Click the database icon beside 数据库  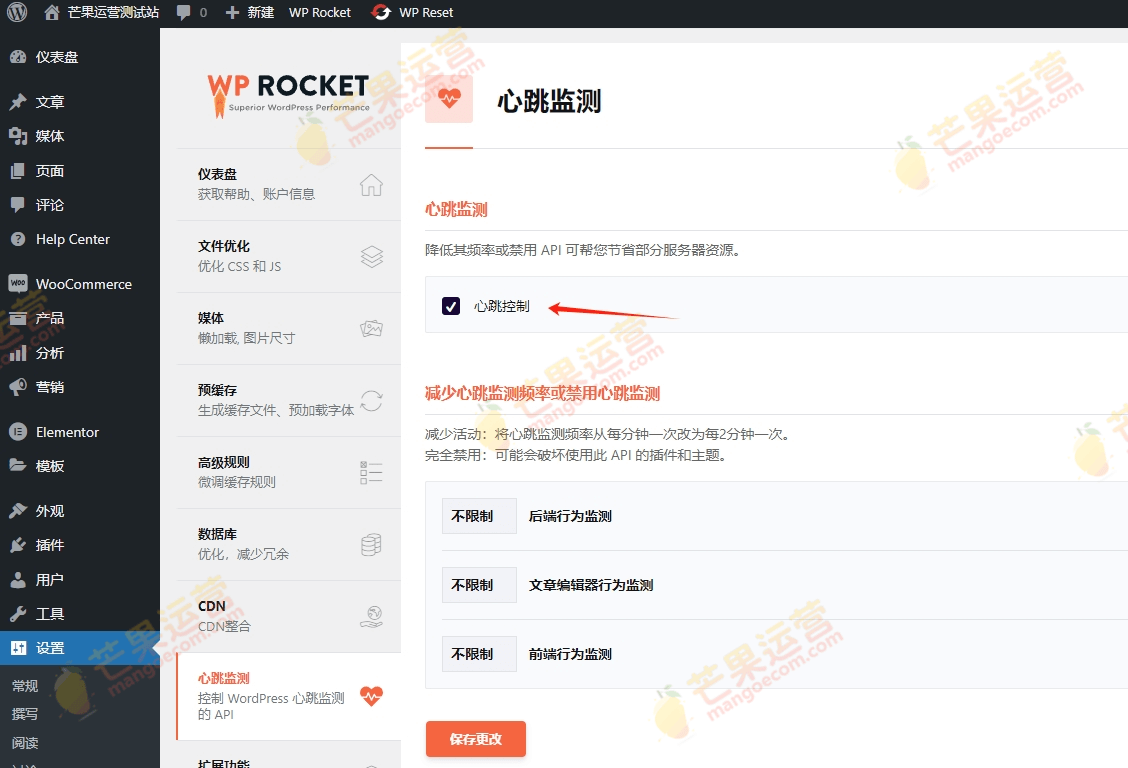[371, 545]
